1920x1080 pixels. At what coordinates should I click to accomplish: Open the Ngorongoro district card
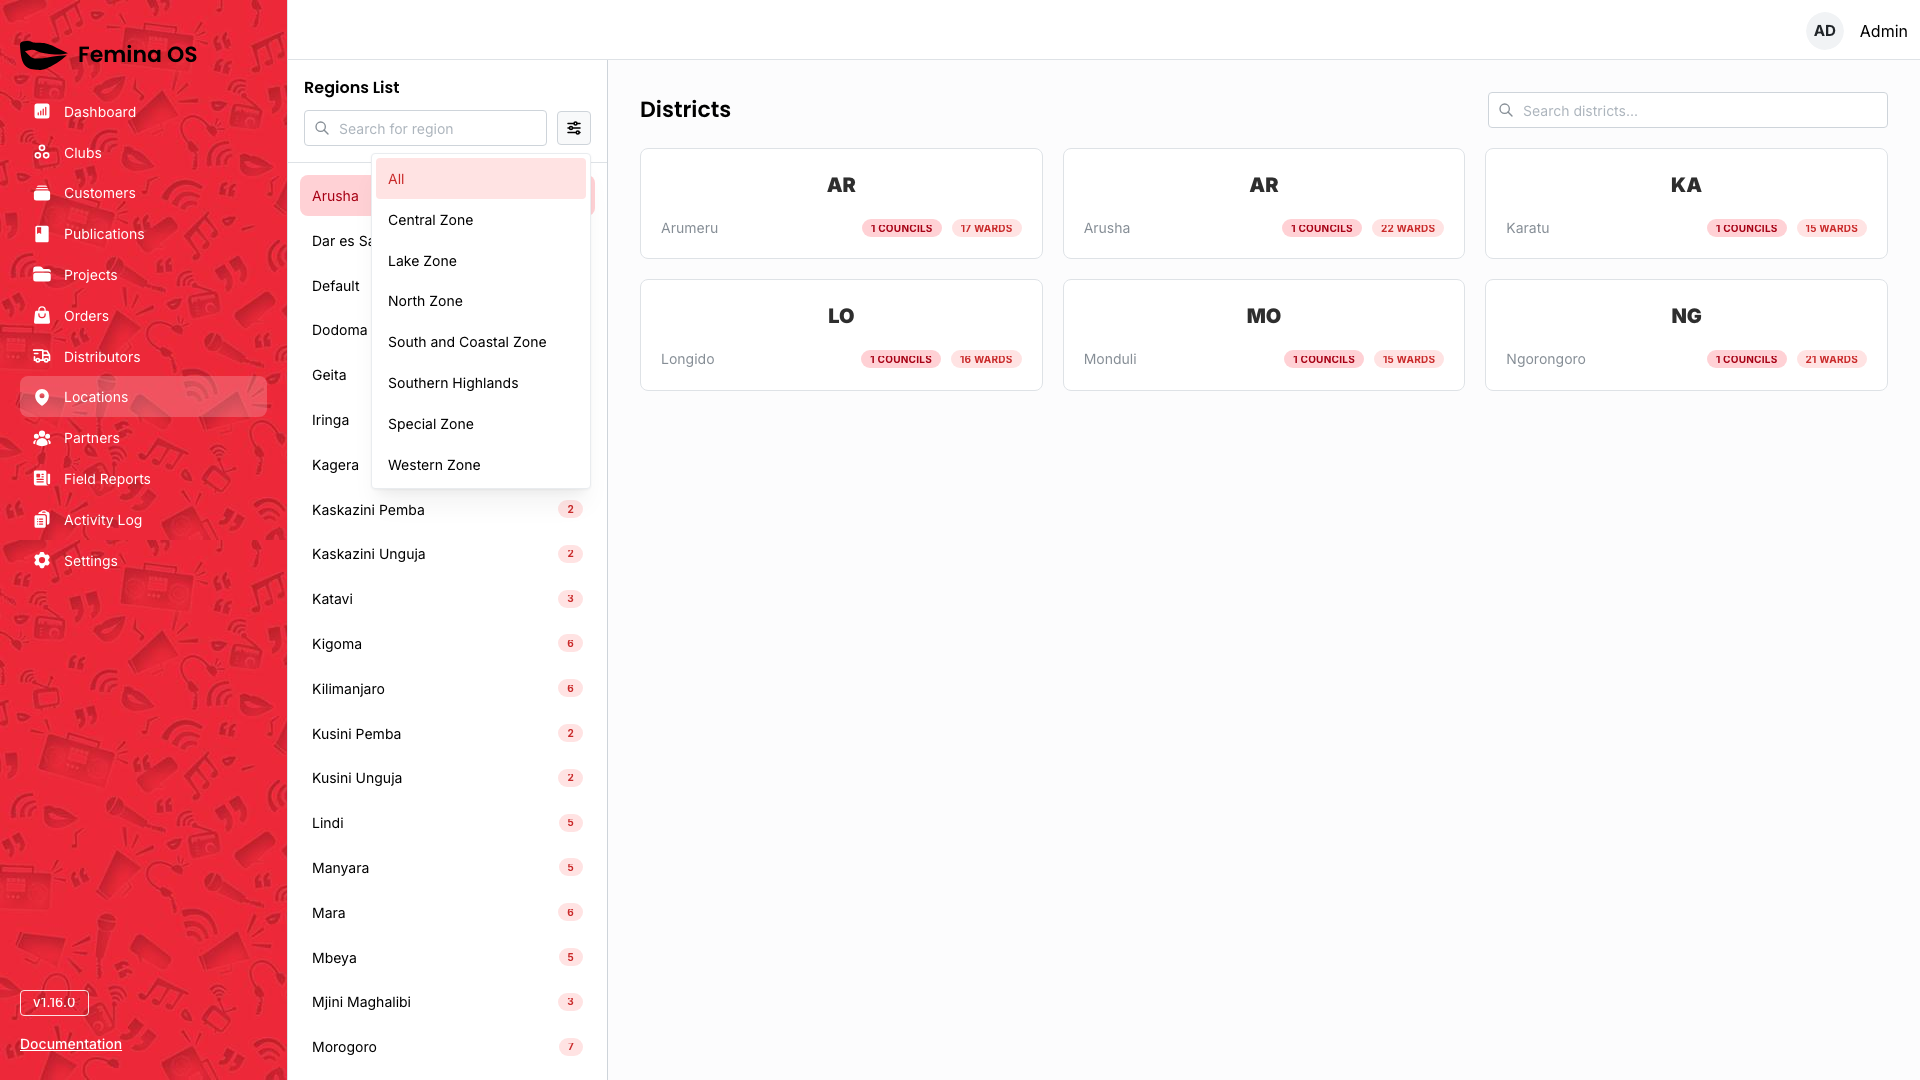click(x=1686, y=335)
